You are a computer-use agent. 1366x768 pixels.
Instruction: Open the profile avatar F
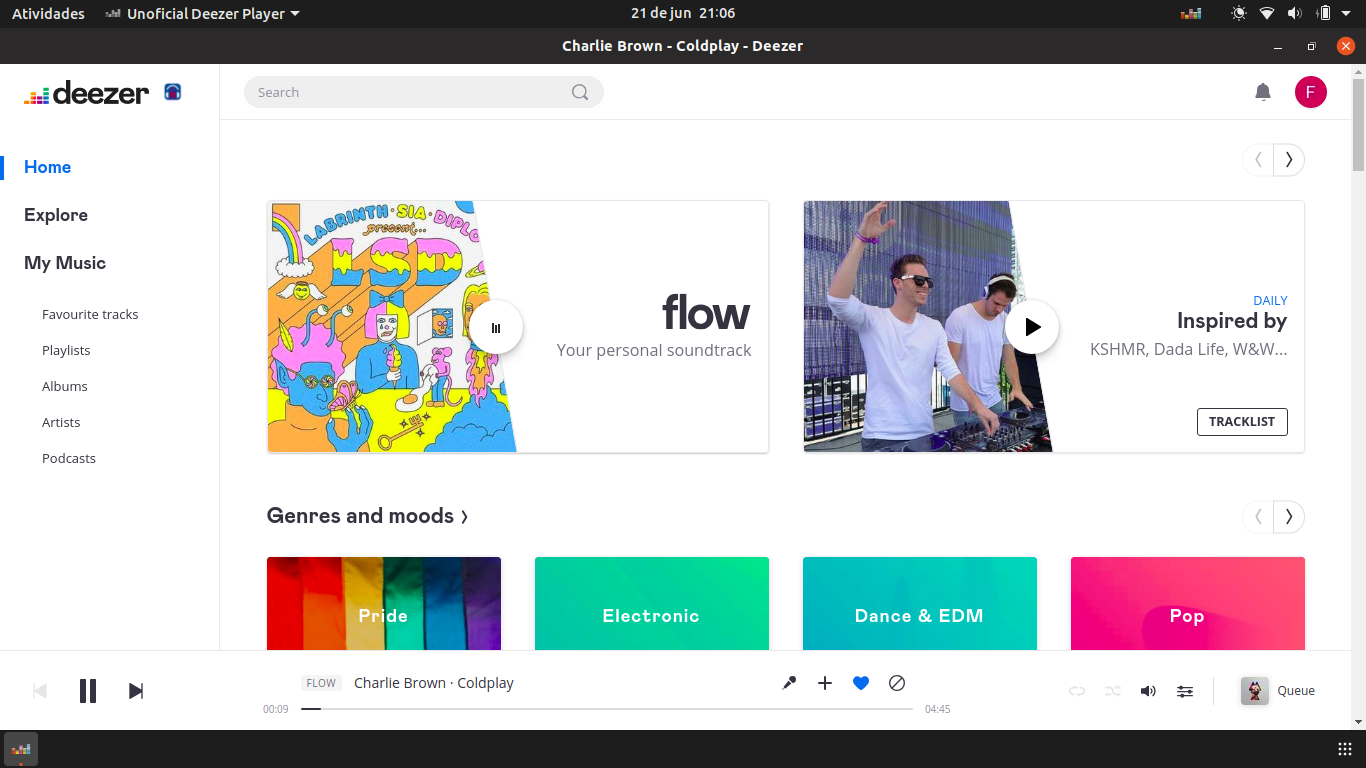pyautogui.click(x=1311, y=92)
